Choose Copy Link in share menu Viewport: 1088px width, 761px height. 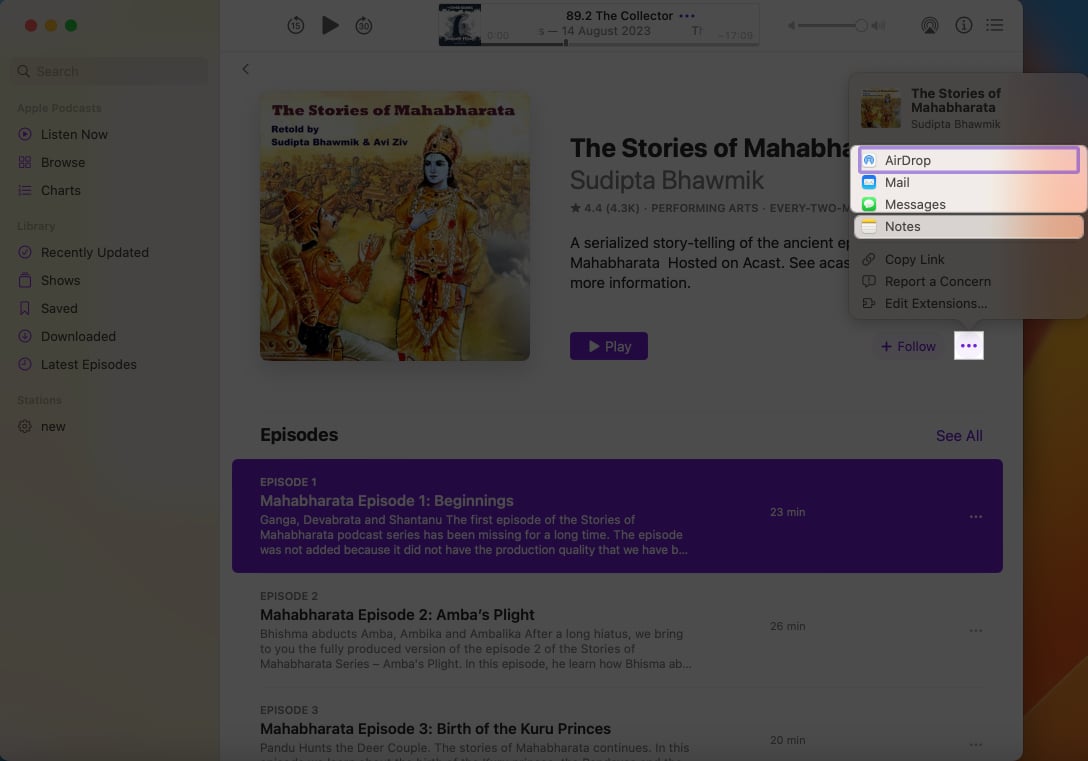914,259
